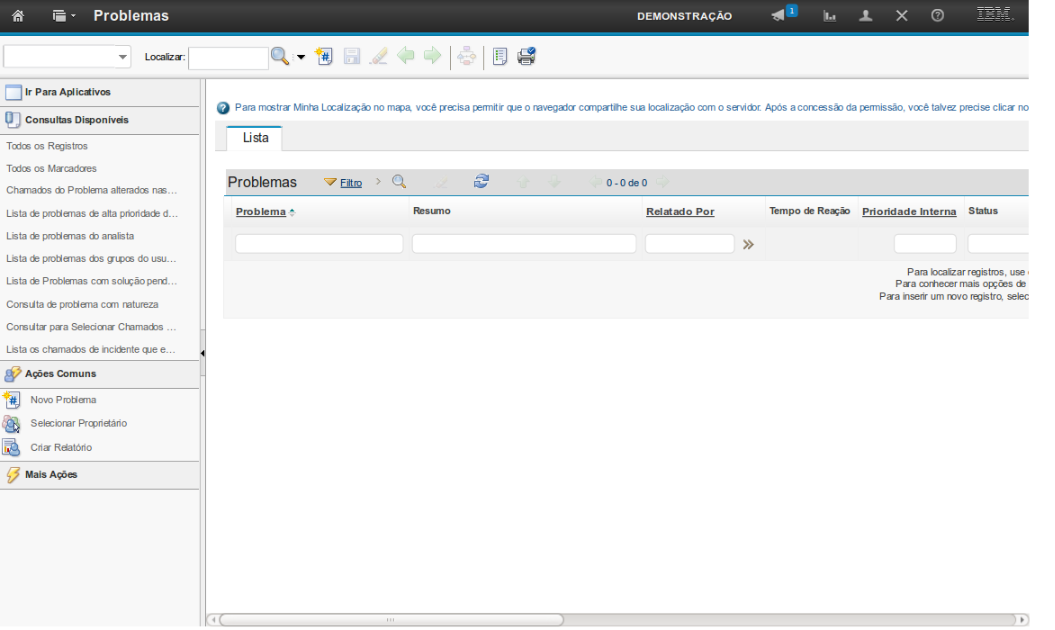
Task: Open the Go To applications menu dropdown
Action: point(64,16)
